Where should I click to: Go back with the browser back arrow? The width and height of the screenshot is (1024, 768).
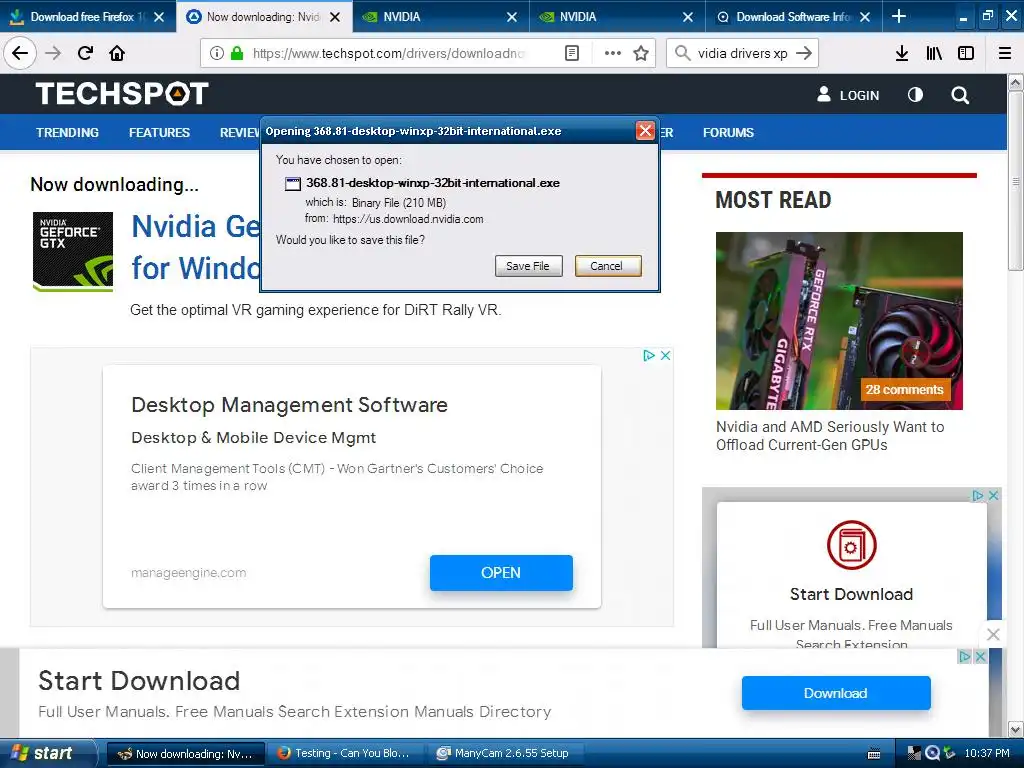20,53
